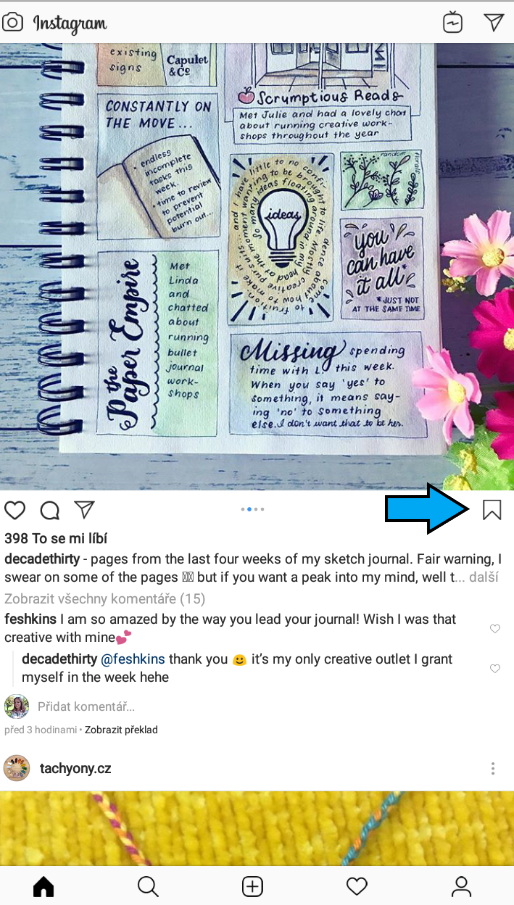Screen dimensions: 514x905
Task: Like decadethirty's reply with its small heart
Action: tap(495, 668)
